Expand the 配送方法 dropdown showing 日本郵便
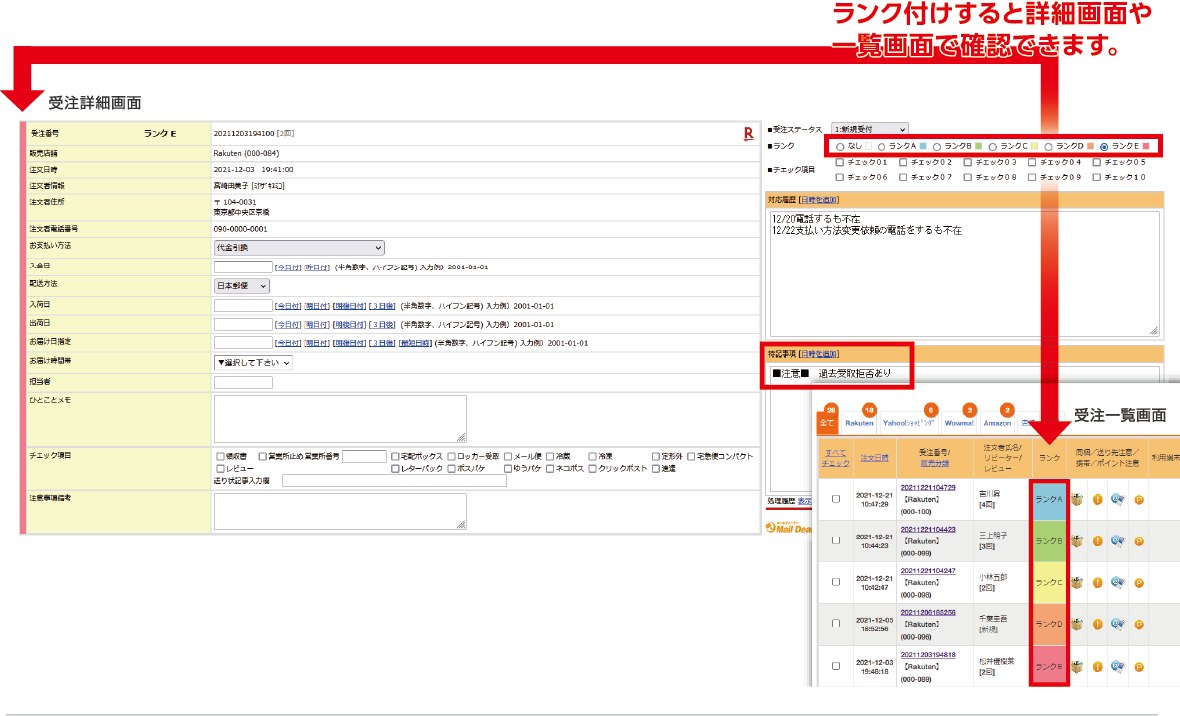 tap(241, 286)
